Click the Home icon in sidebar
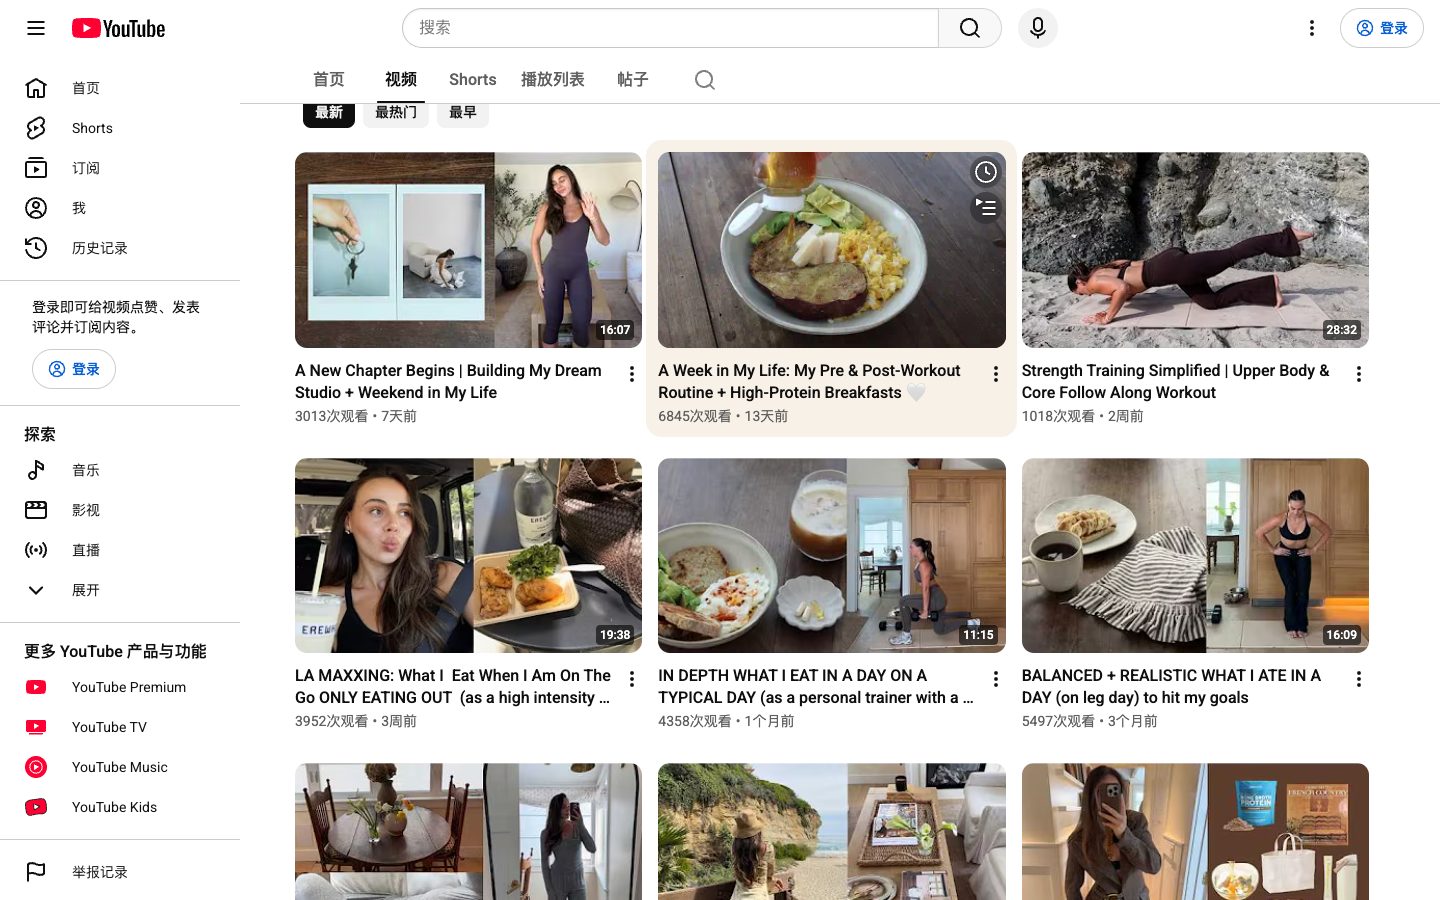The height and width of the screenshot is (900, 1440). (36, 88)
